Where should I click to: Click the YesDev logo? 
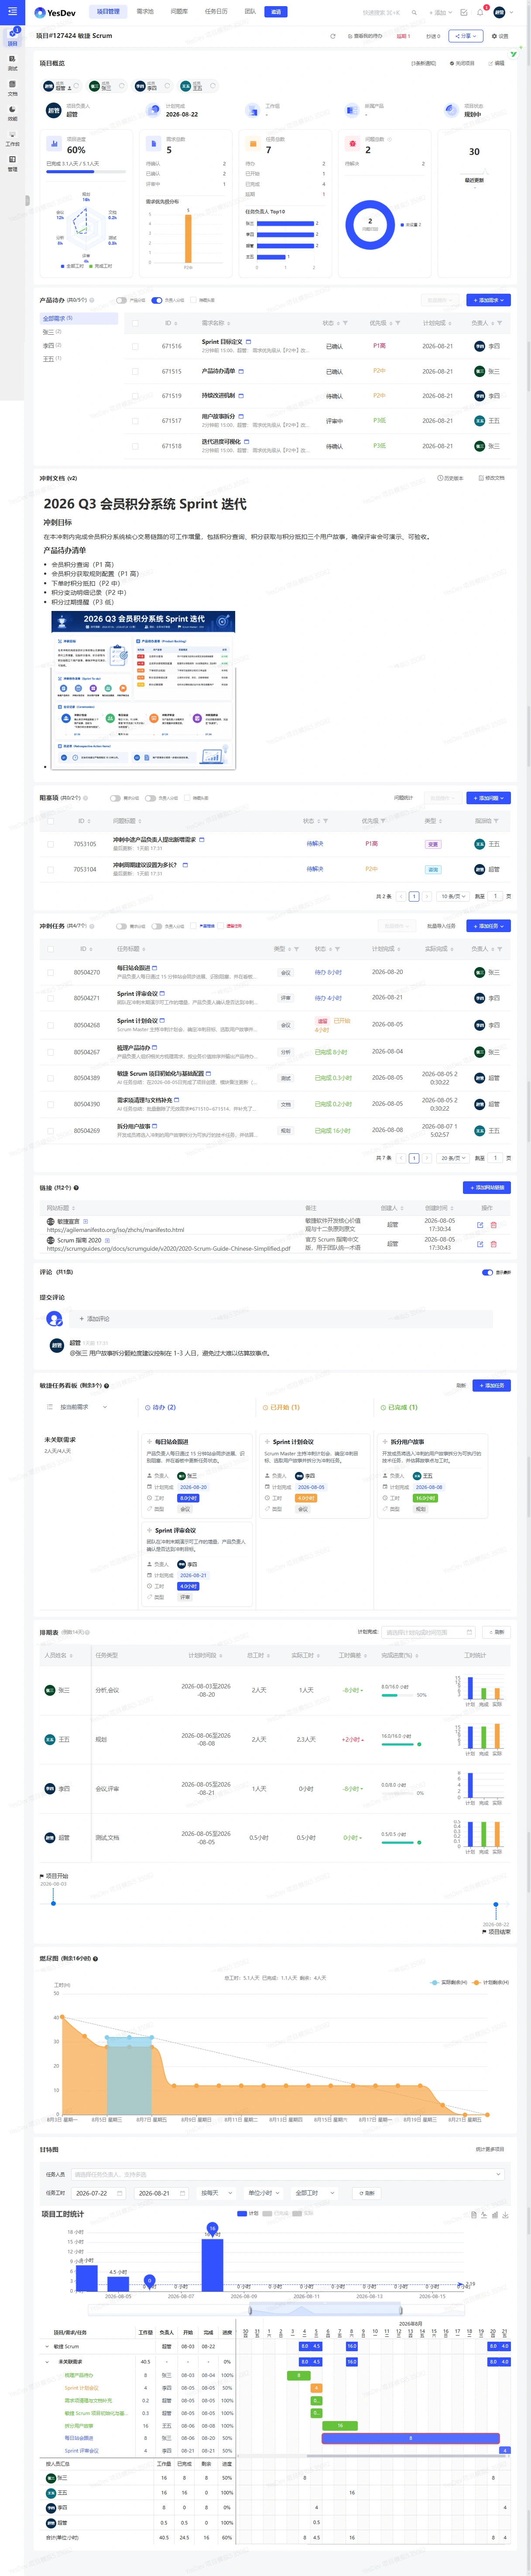55,13
